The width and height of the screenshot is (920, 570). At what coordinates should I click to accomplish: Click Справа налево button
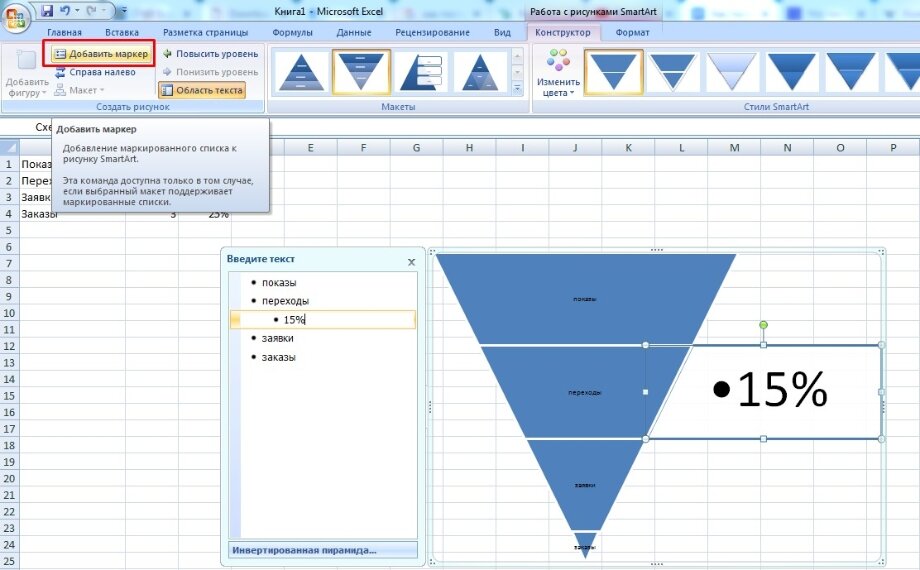(x=95, y=72)
